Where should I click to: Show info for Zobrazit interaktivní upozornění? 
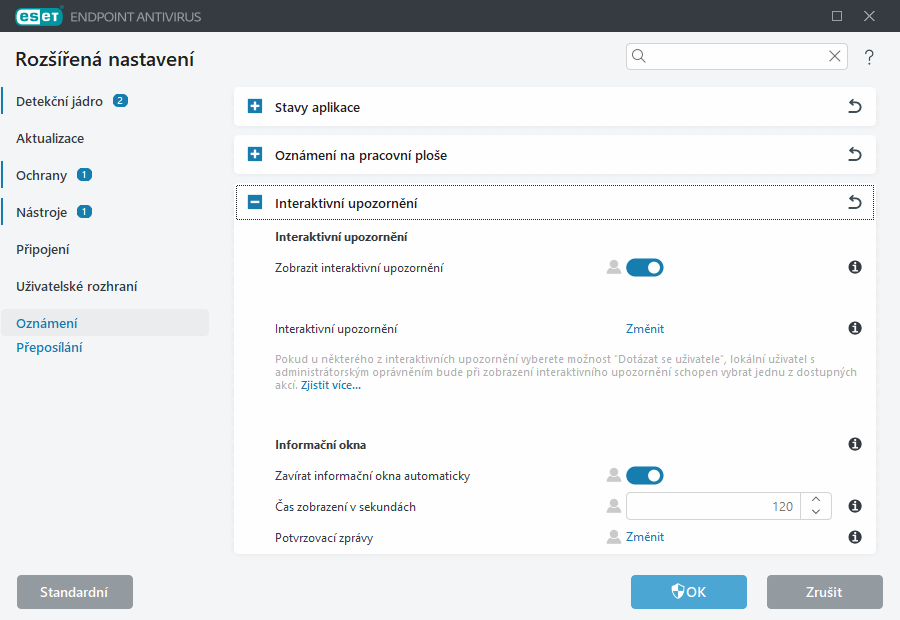click(855, 267)
